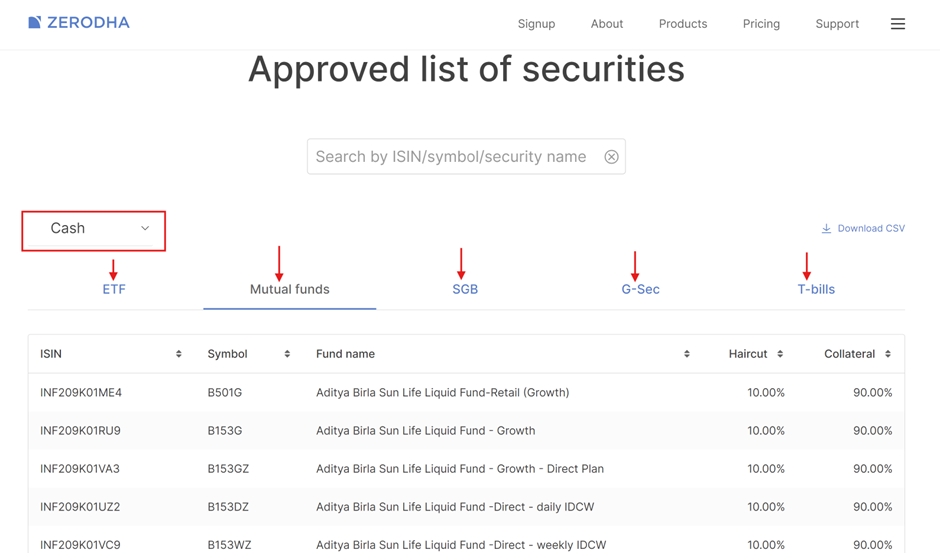Click 90.00% collateral in B153WZ row
940x553 pixels.
(x=873, y=545)
